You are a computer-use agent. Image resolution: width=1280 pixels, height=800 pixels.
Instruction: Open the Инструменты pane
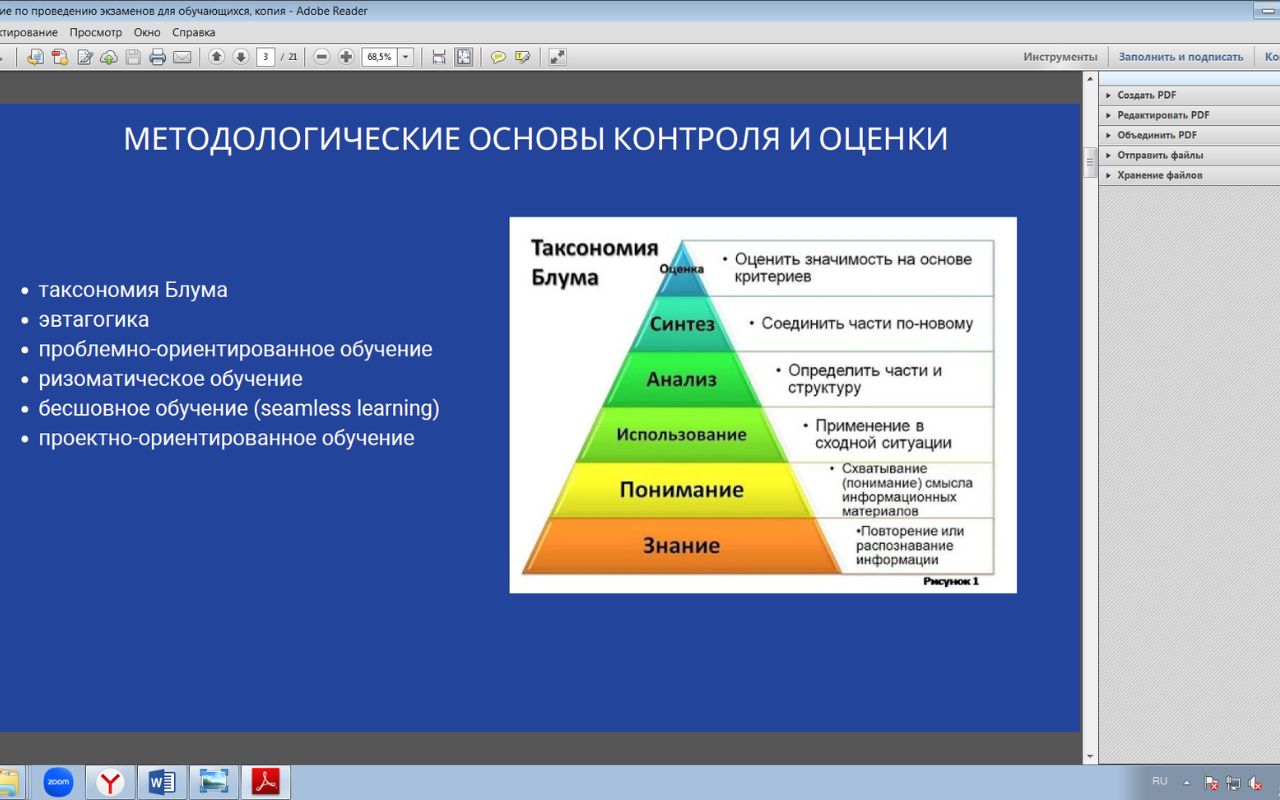(x=1060, y=57)
